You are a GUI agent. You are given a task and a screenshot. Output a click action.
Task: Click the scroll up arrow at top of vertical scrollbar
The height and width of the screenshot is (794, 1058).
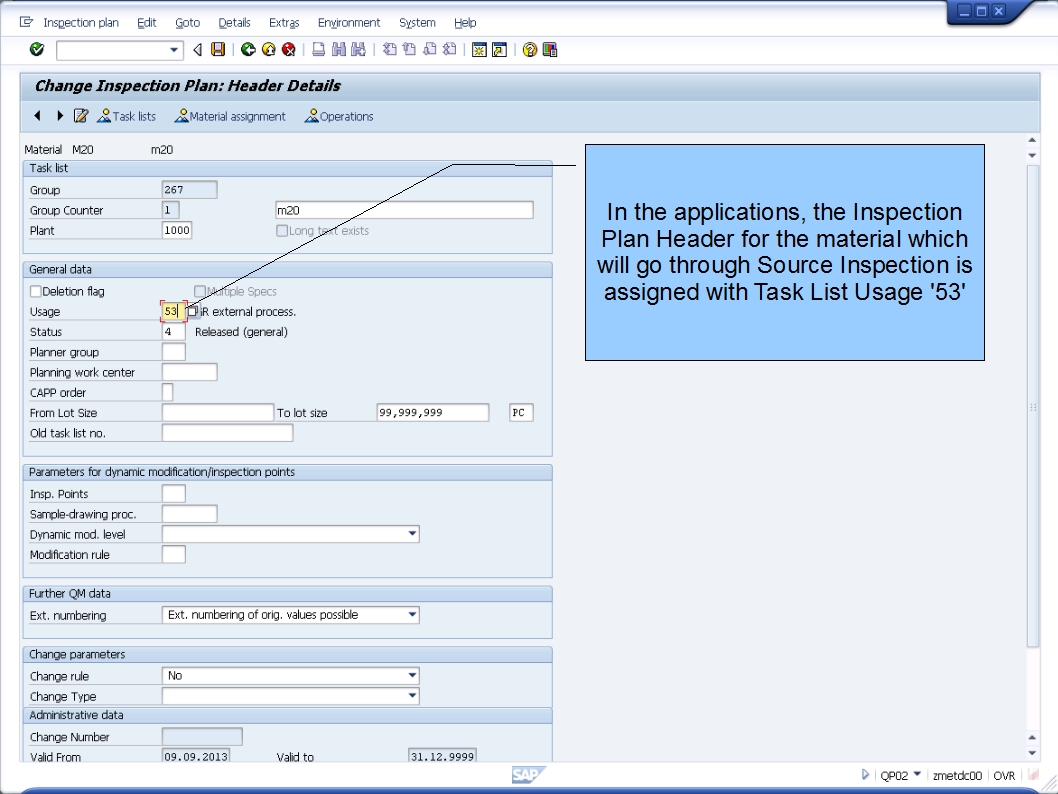pyautogui.click(x=1032, y=140)
